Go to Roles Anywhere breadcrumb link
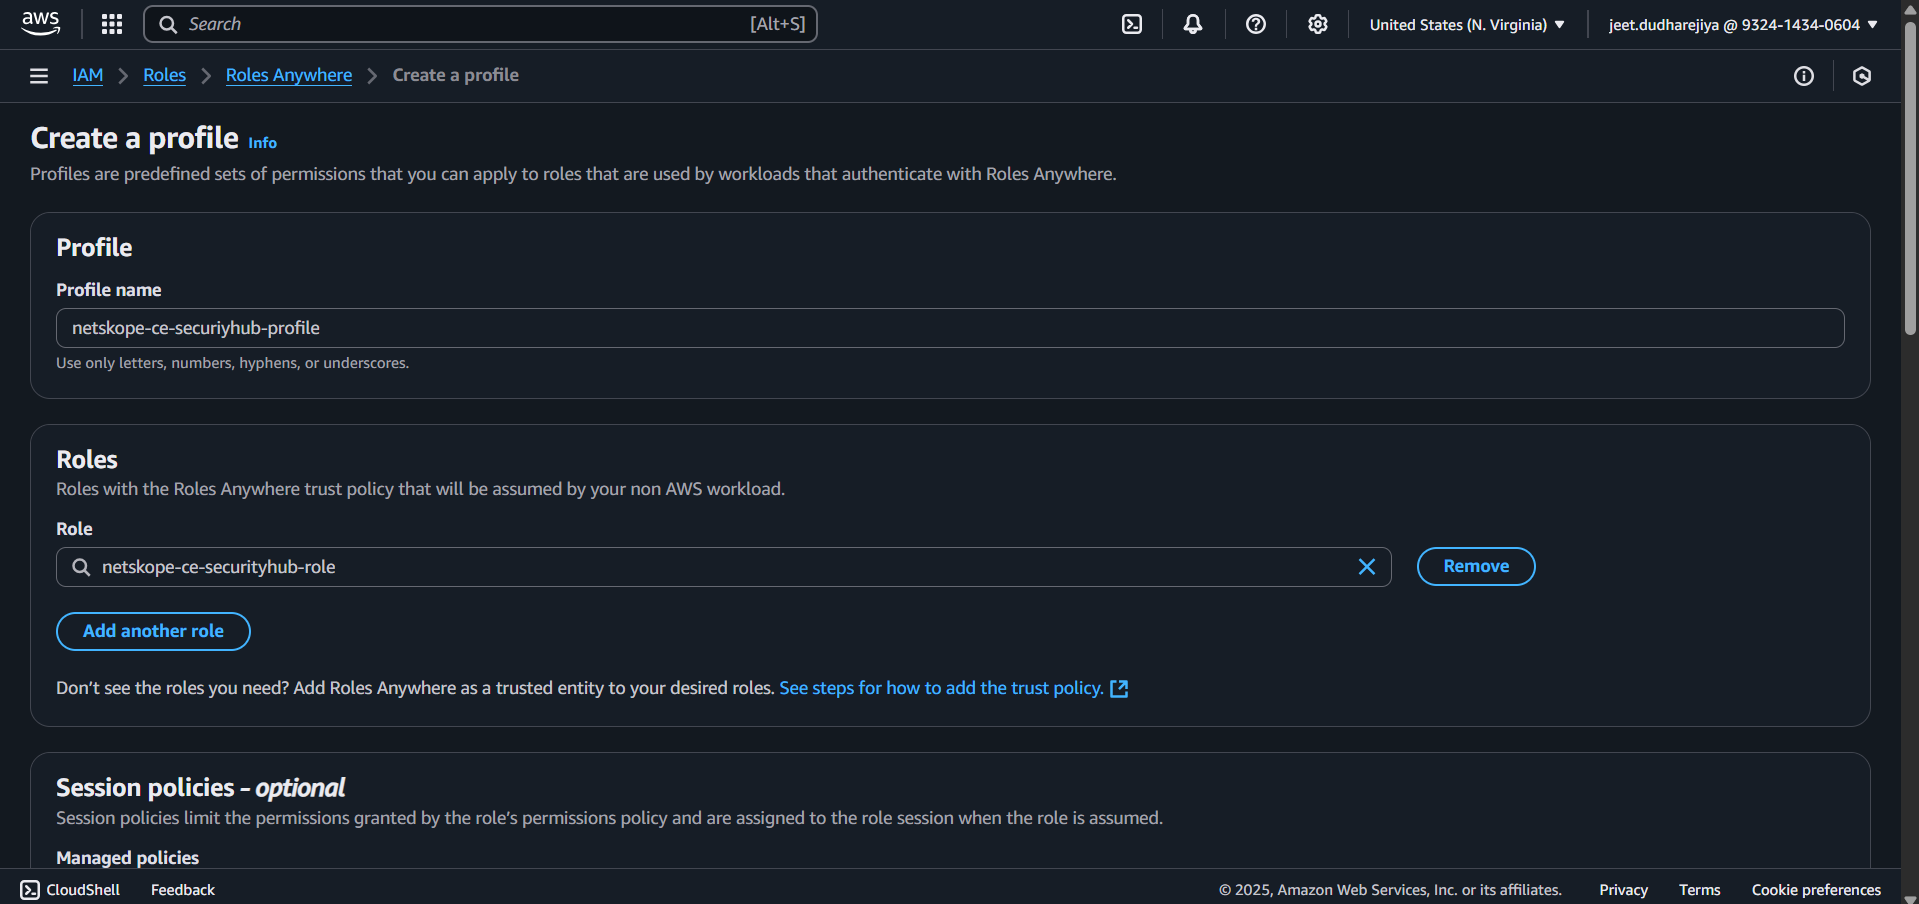Image resolution: width=1919 pixels, height=904 pixels. pyautogui.click(x=289, y=75)
